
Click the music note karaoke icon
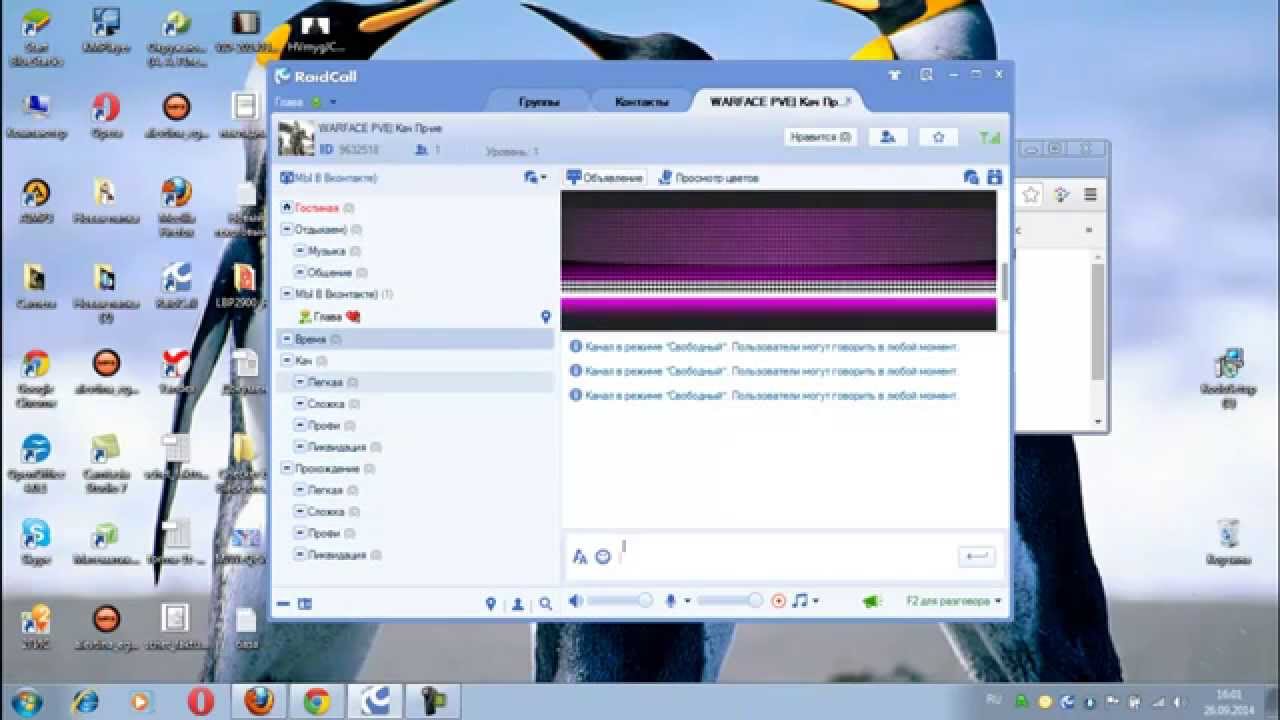coord(799,601)
